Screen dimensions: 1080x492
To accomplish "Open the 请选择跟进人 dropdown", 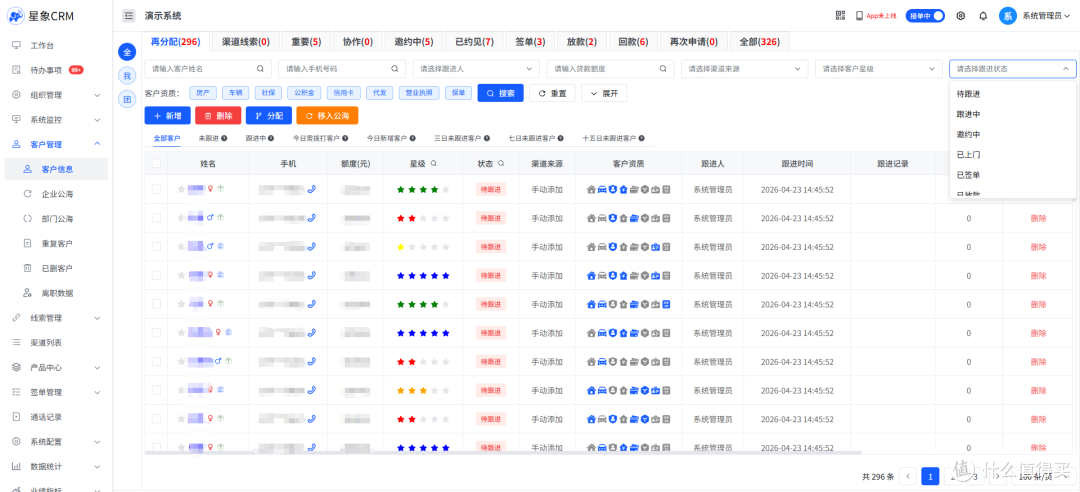I will 476,69.
